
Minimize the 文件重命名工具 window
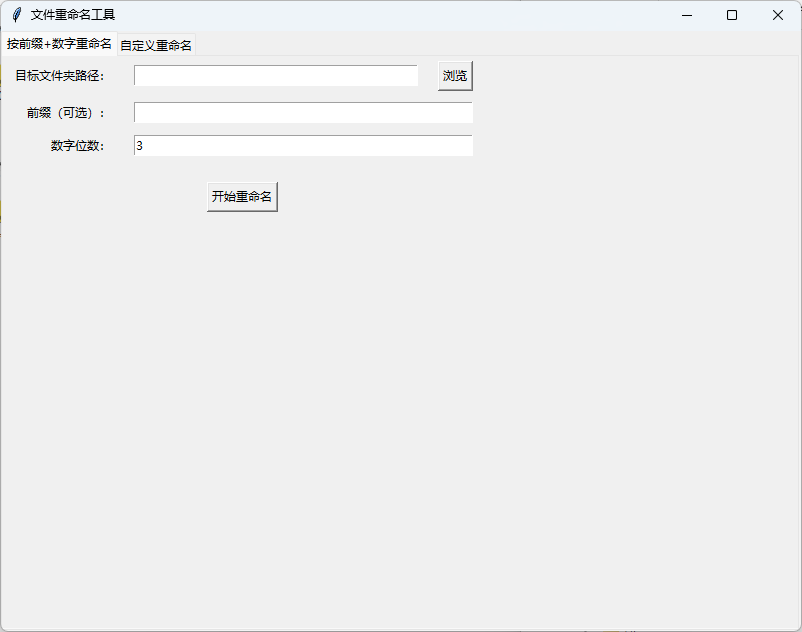(x=687, y=15)
